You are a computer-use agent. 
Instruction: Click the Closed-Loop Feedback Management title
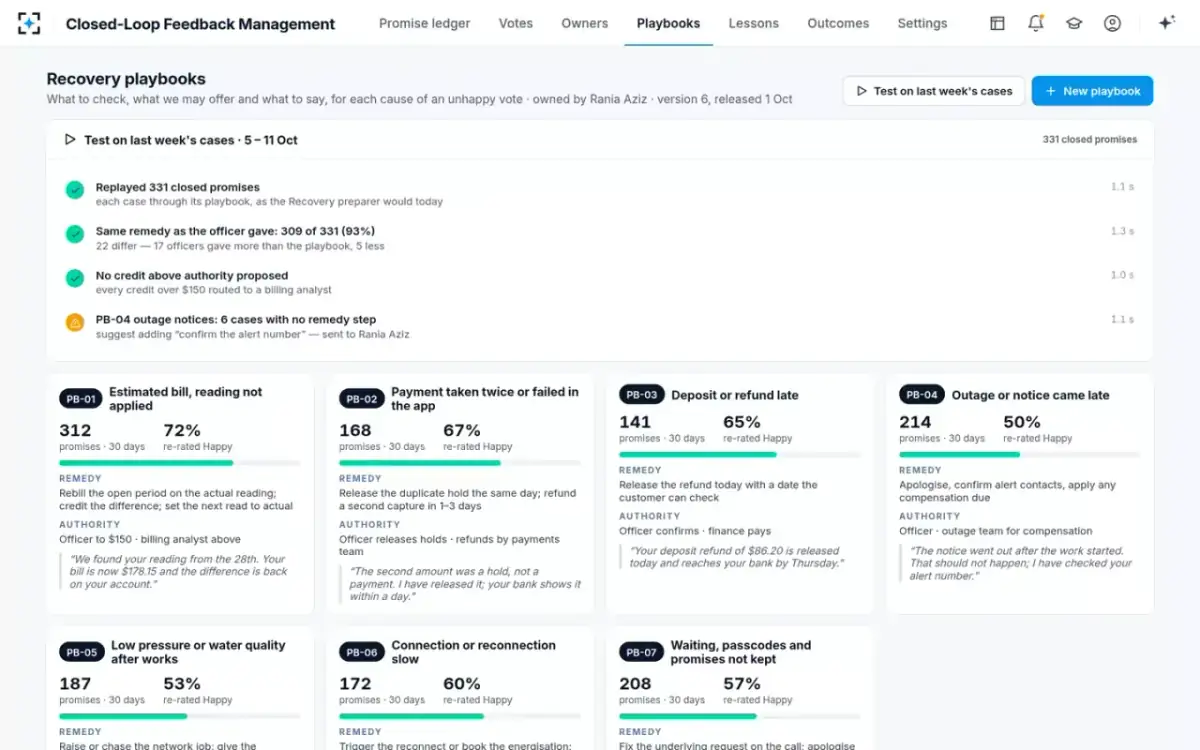click(x=200, y=24)
